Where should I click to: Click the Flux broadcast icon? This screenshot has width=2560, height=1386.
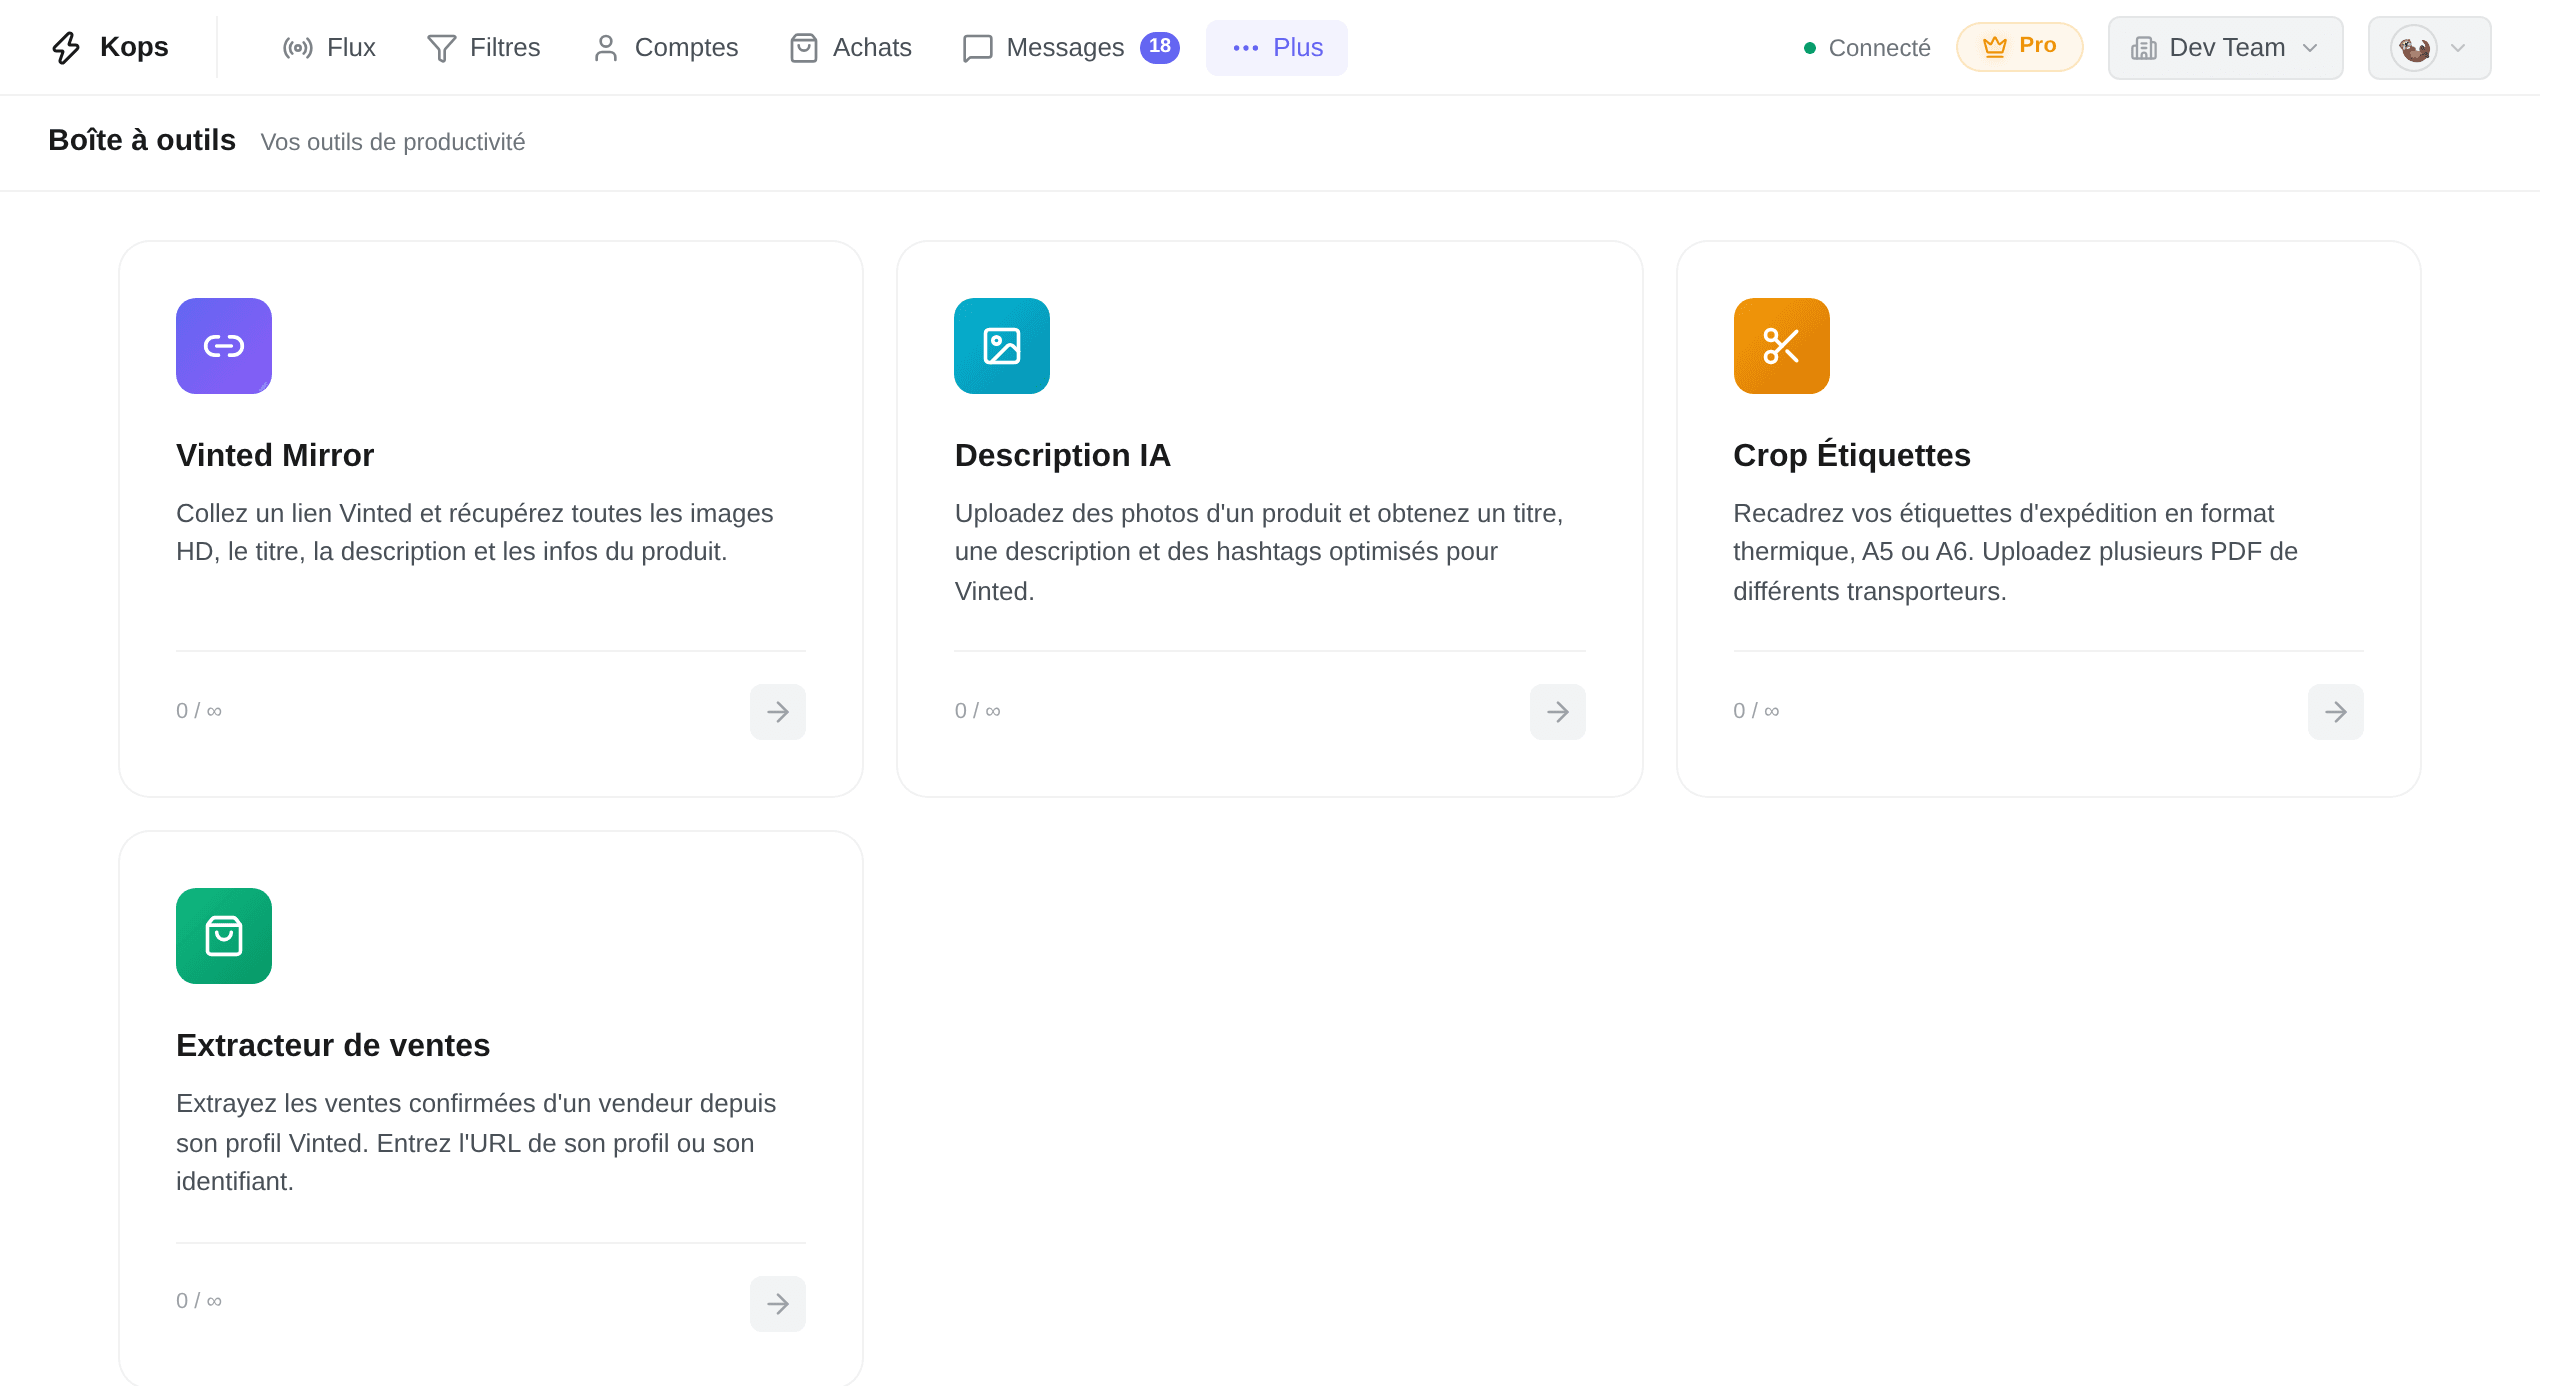[298, 48]
